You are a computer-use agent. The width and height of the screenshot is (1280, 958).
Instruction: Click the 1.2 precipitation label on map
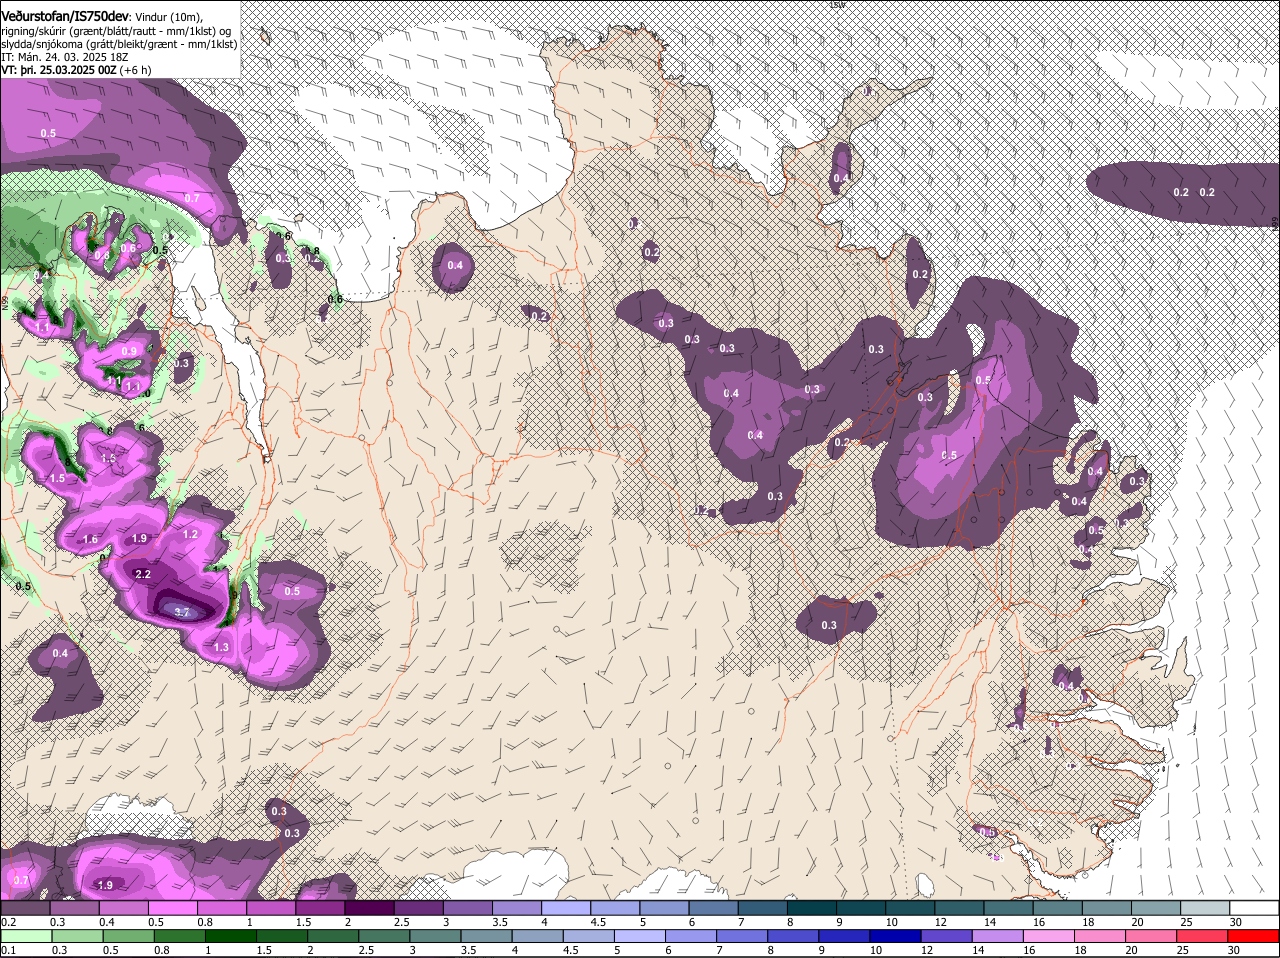[191, 534]
